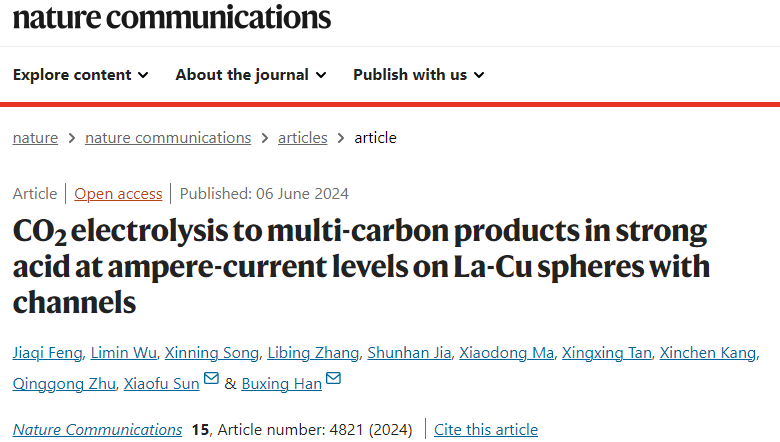Click Cite this article
The width and height of the screenshot is (780, 442).
[486, 430]
